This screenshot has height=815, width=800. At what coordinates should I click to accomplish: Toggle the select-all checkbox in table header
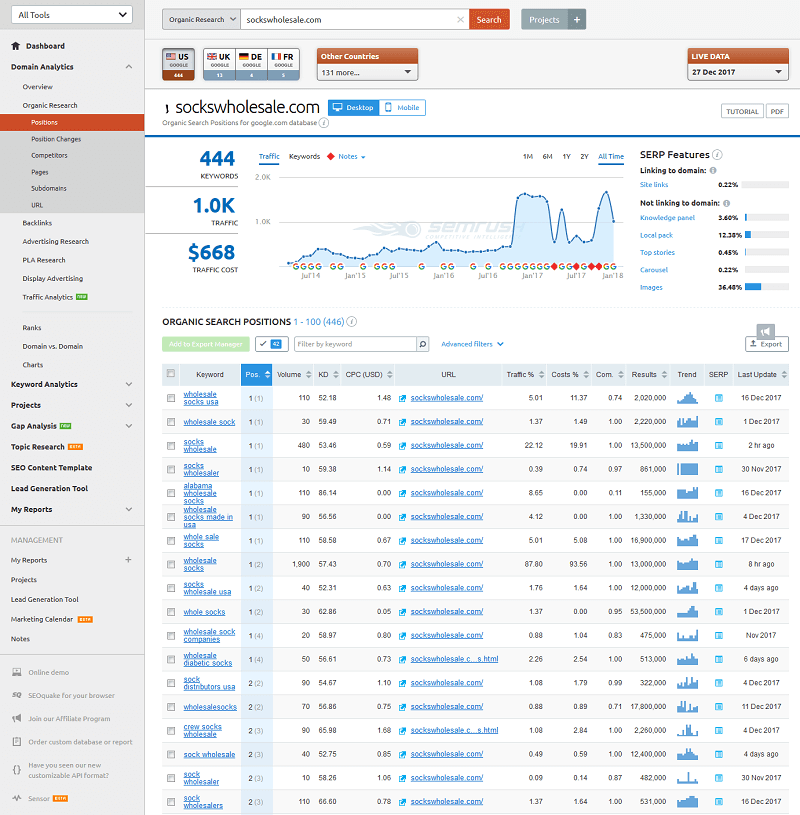point(171,373)
